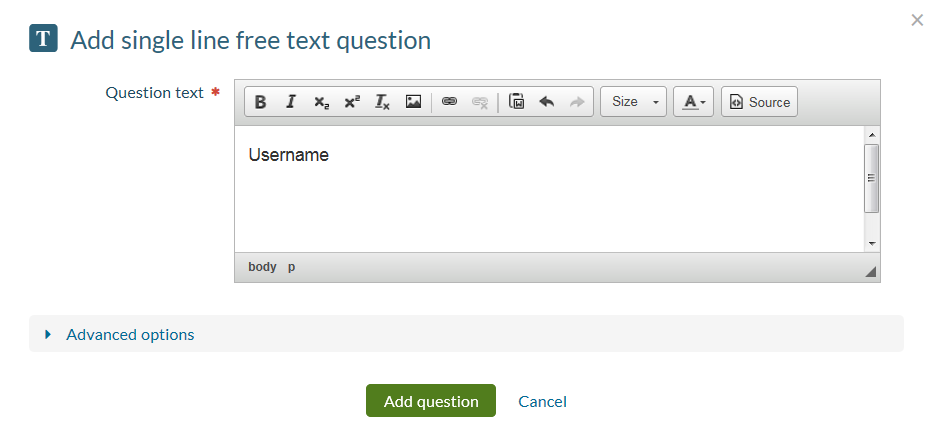Select the subscript formatting icon
The height and width of the screenshot is (440, 932).
pos(322,102)
